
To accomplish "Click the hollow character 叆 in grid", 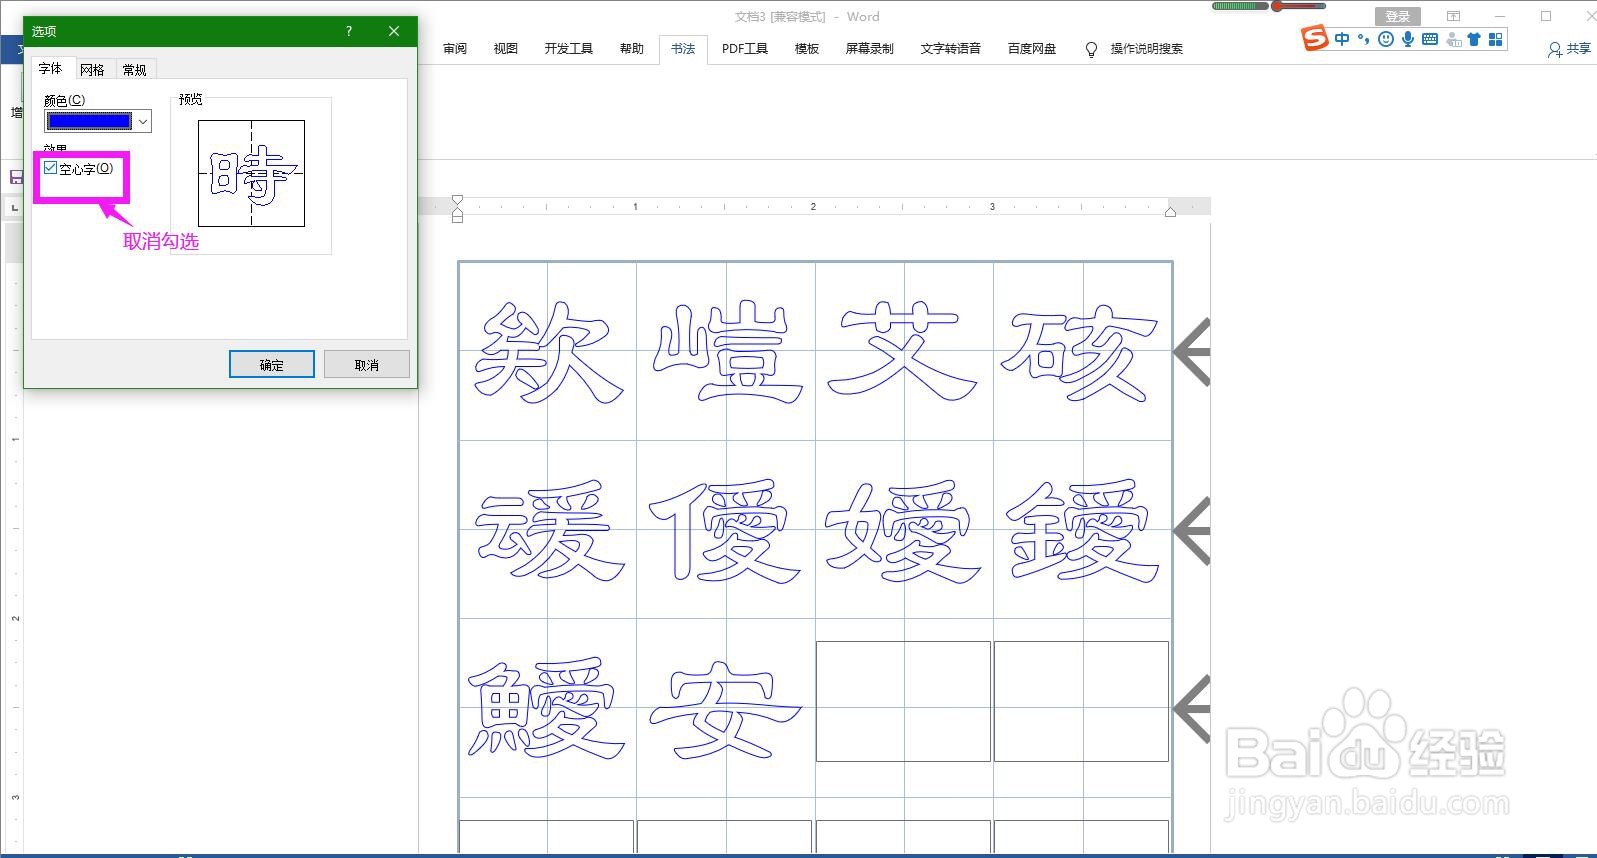I will tap(549, 530).
